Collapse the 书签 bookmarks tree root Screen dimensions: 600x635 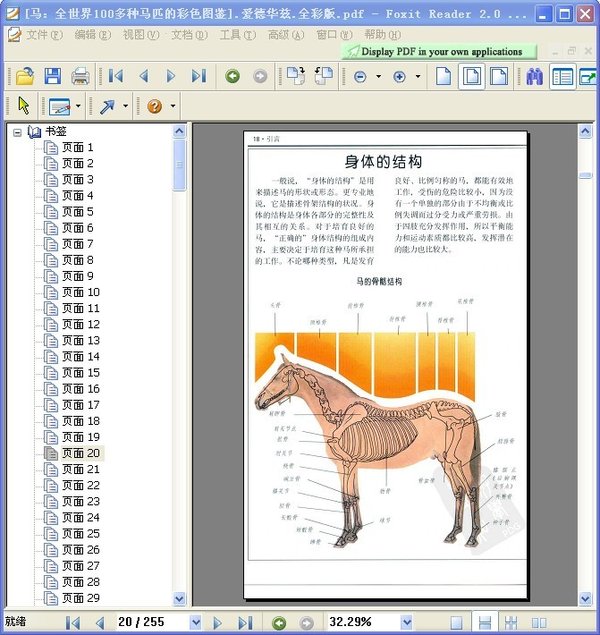point(17,132)
